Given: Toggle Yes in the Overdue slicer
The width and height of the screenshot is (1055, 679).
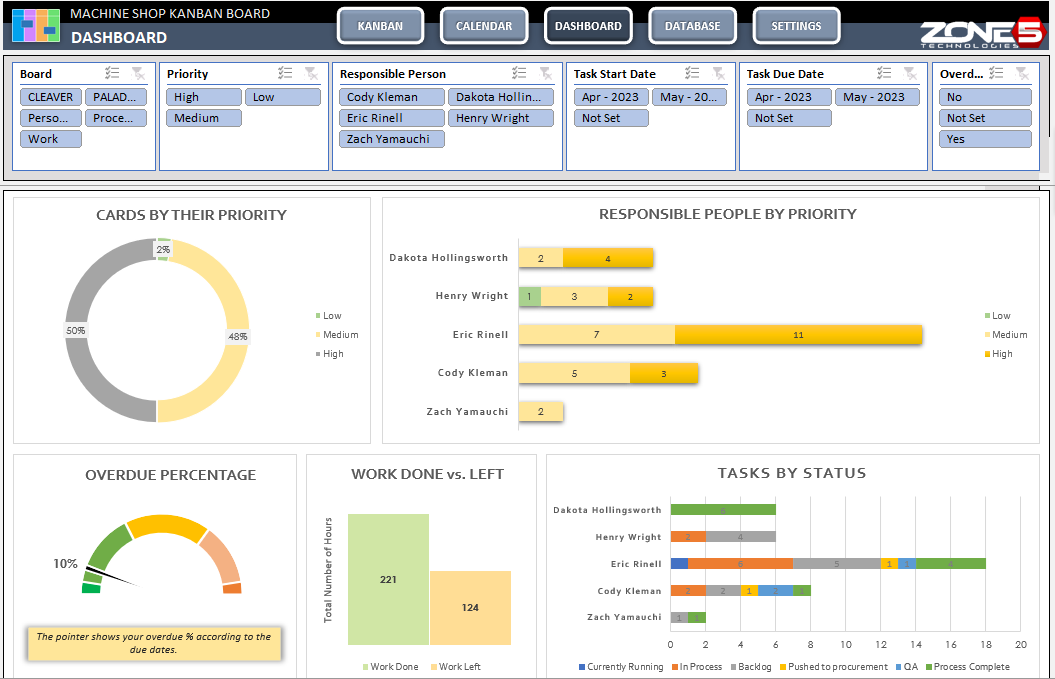Looking at the screenshot, I should click(984, 138).
